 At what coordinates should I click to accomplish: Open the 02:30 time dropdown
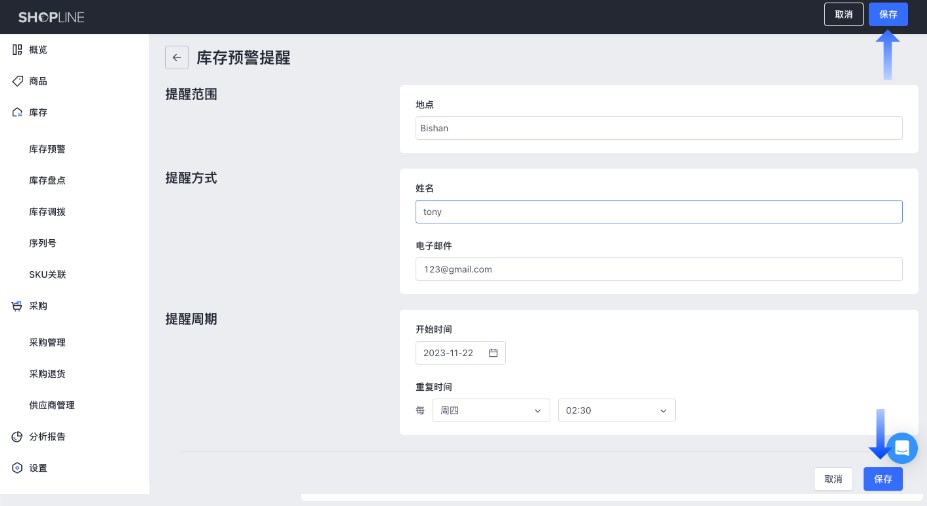[x=616, y=410]
